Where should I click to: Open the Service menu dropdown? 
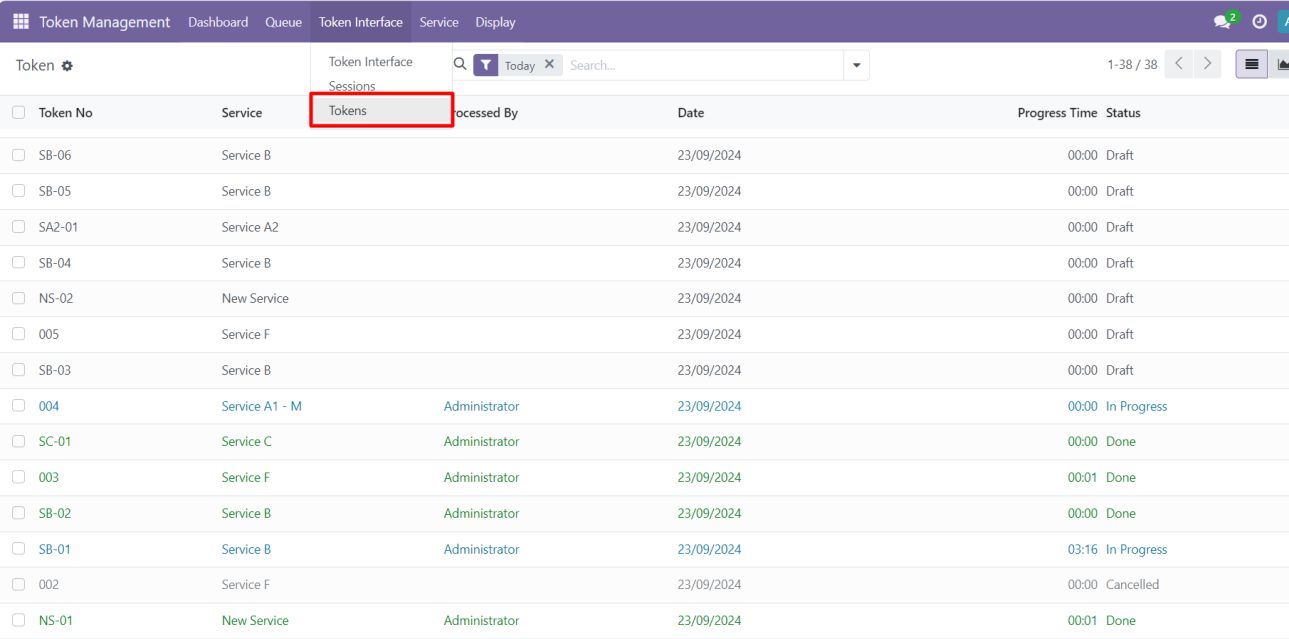pyautogui.click(x=439, y=22)
